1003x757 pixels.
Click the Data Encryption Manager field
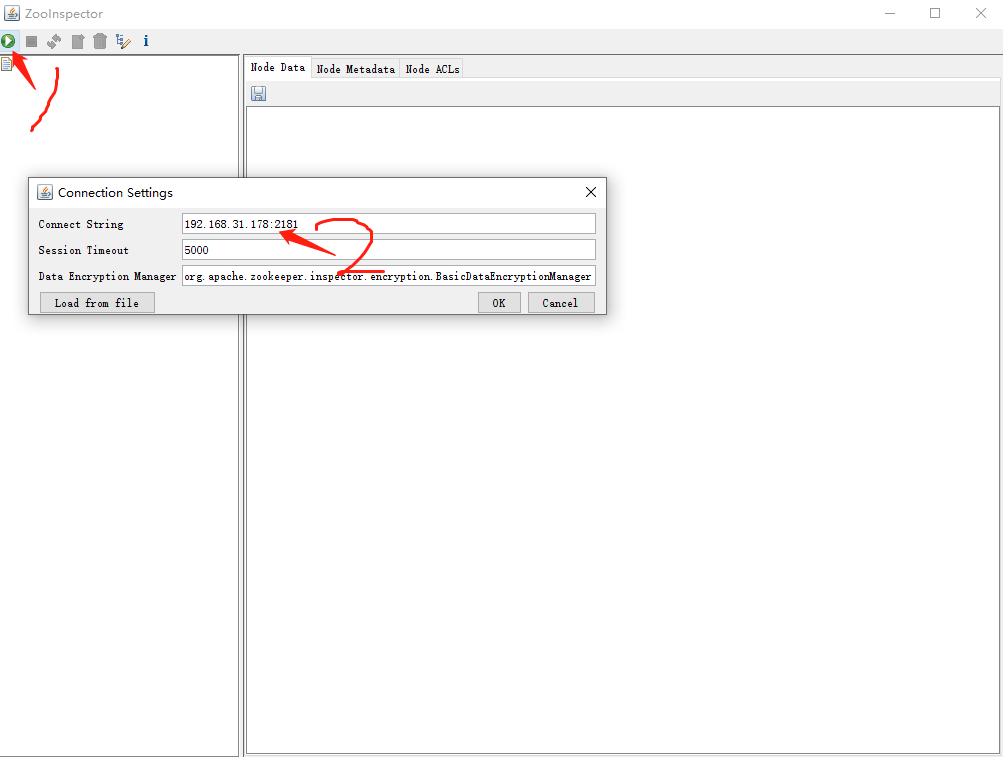tap(389, 276)
